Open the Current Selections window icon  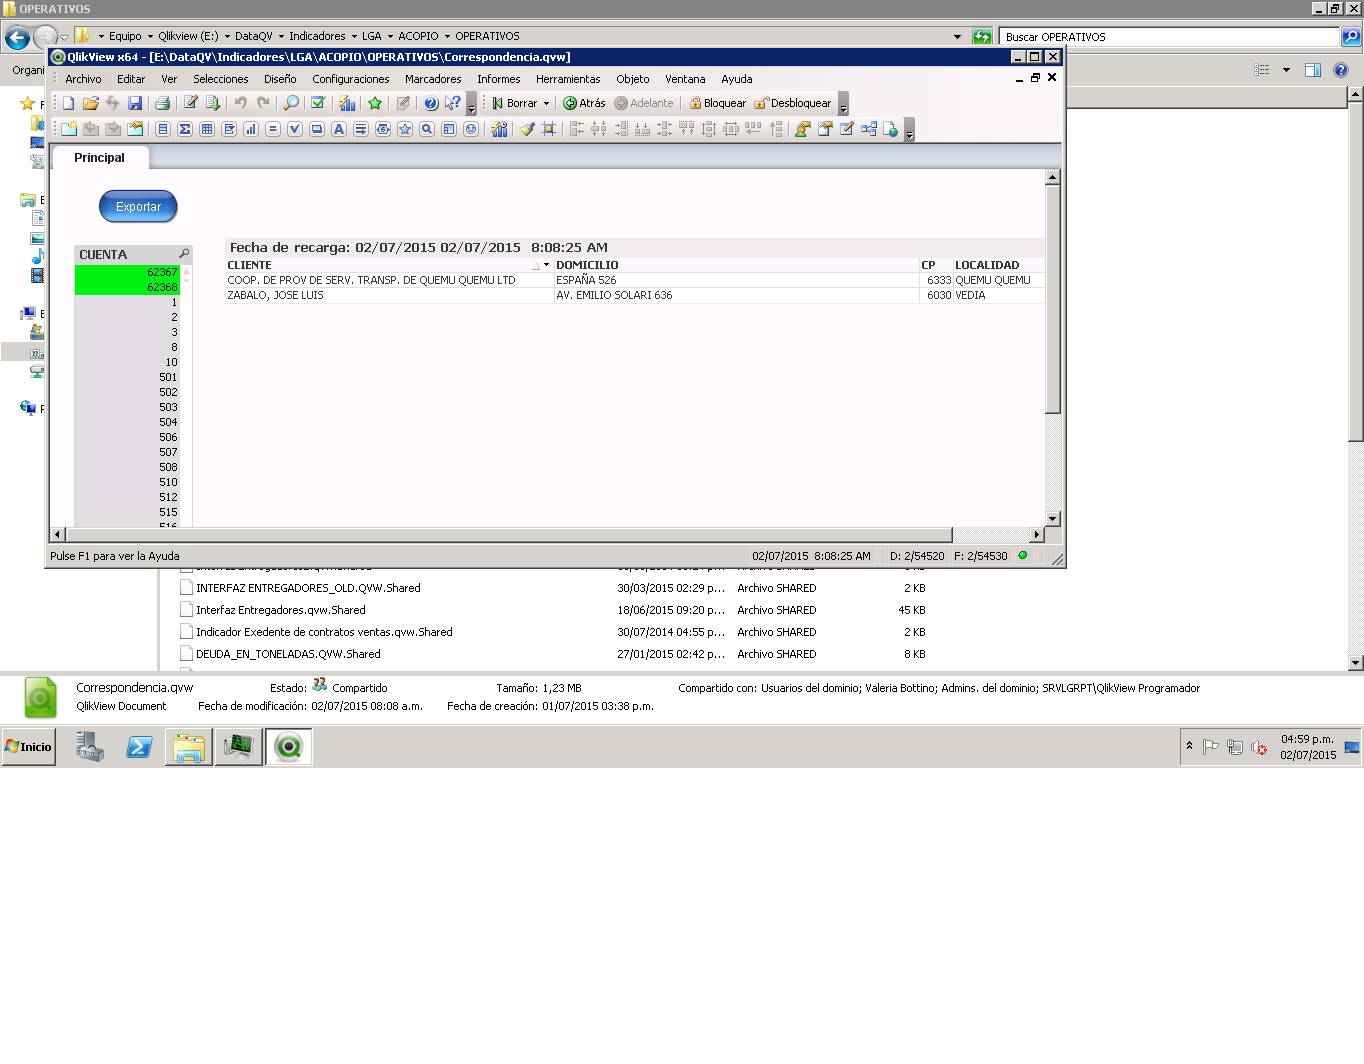coord(317,103)
